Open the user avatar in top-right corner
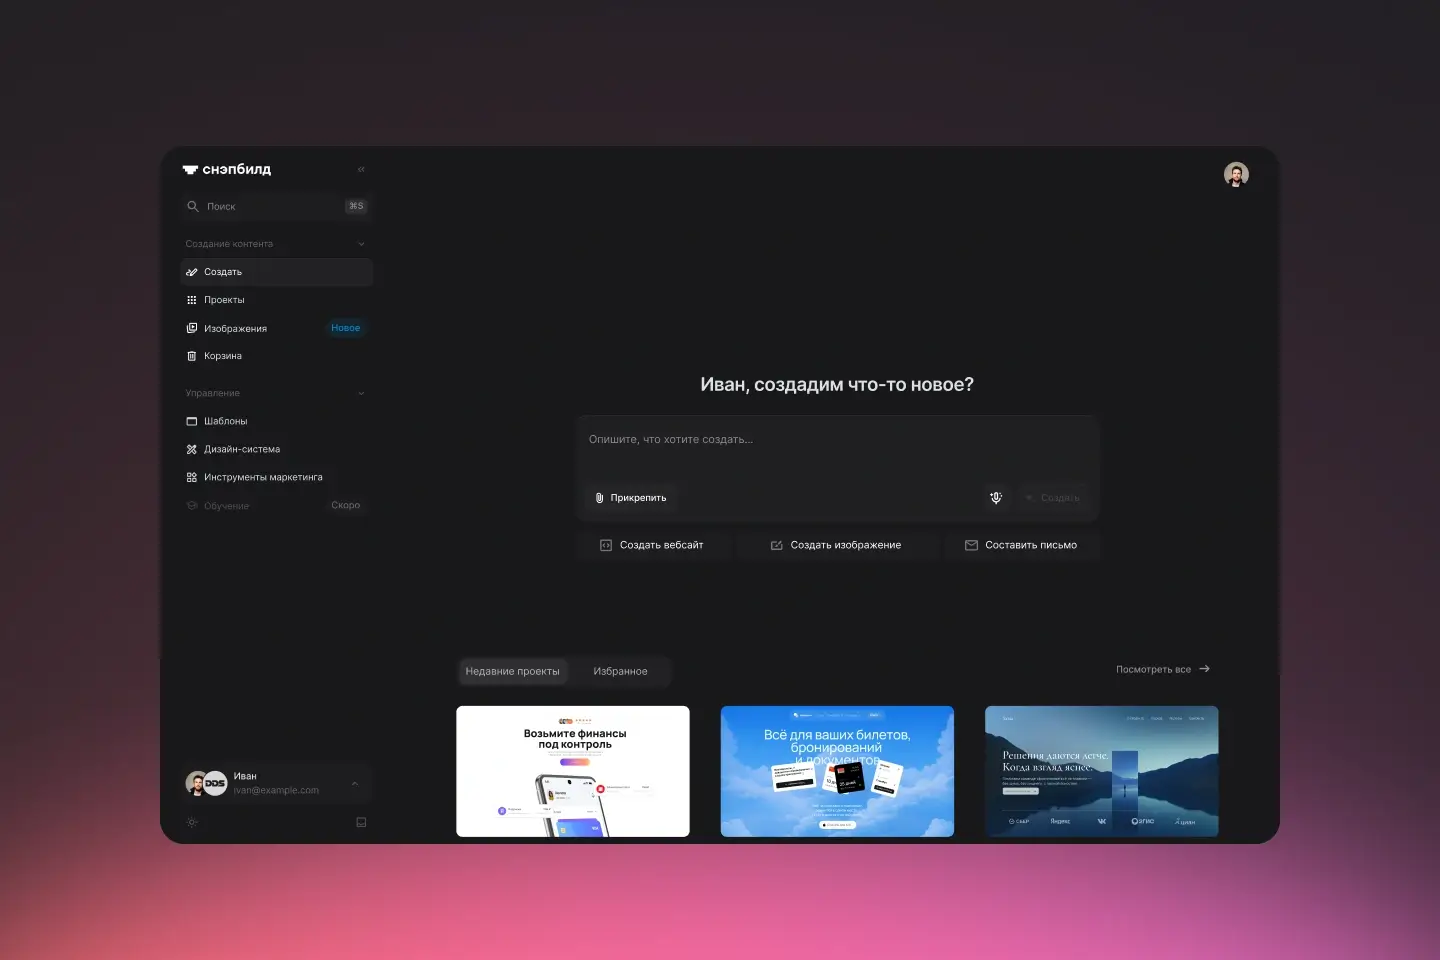 (x=1236, y=175)
